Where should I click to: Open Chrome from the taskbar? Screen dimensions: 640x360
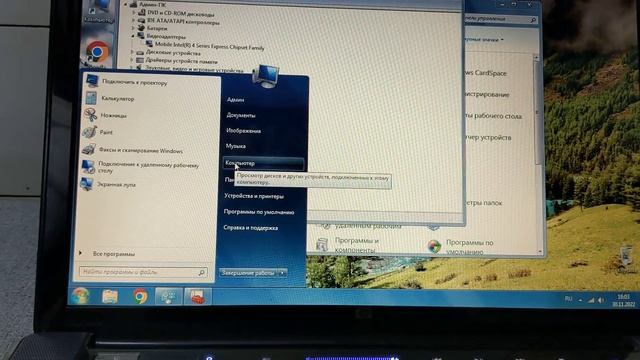point(140,296)
